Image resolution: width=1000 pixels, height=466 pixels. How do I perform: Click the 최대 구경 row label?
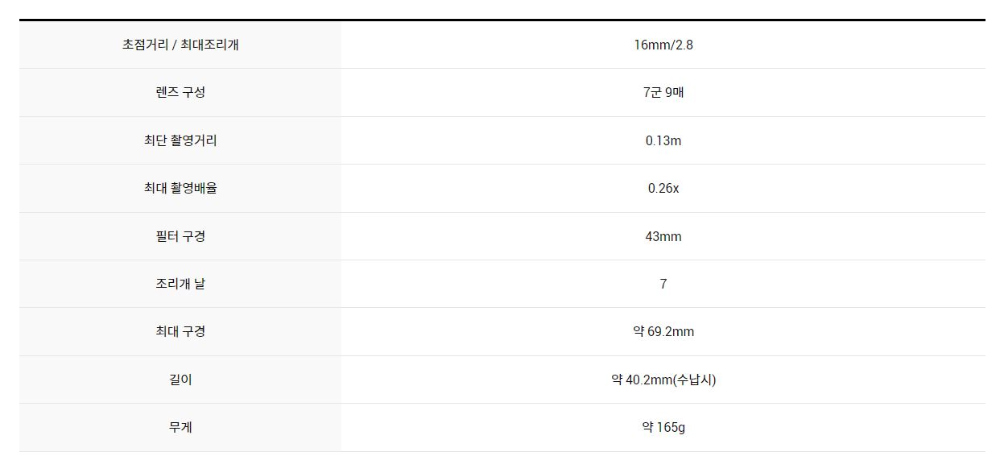180,332
